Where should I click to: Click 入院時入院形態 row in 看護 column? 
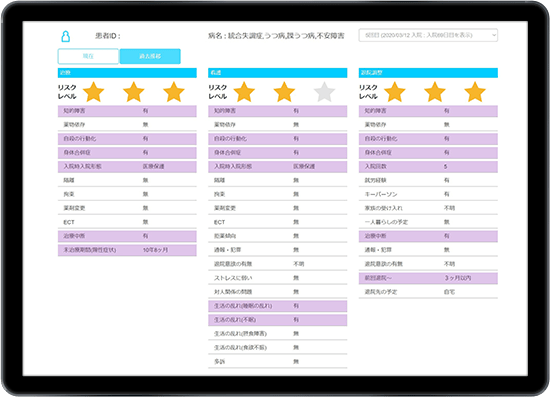277,166
